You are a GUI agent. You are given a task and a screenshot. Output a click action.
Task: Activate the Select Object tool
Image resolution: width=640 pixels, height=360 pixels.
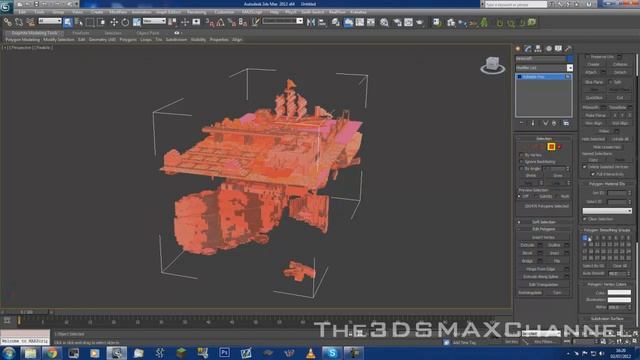[68, 22]
